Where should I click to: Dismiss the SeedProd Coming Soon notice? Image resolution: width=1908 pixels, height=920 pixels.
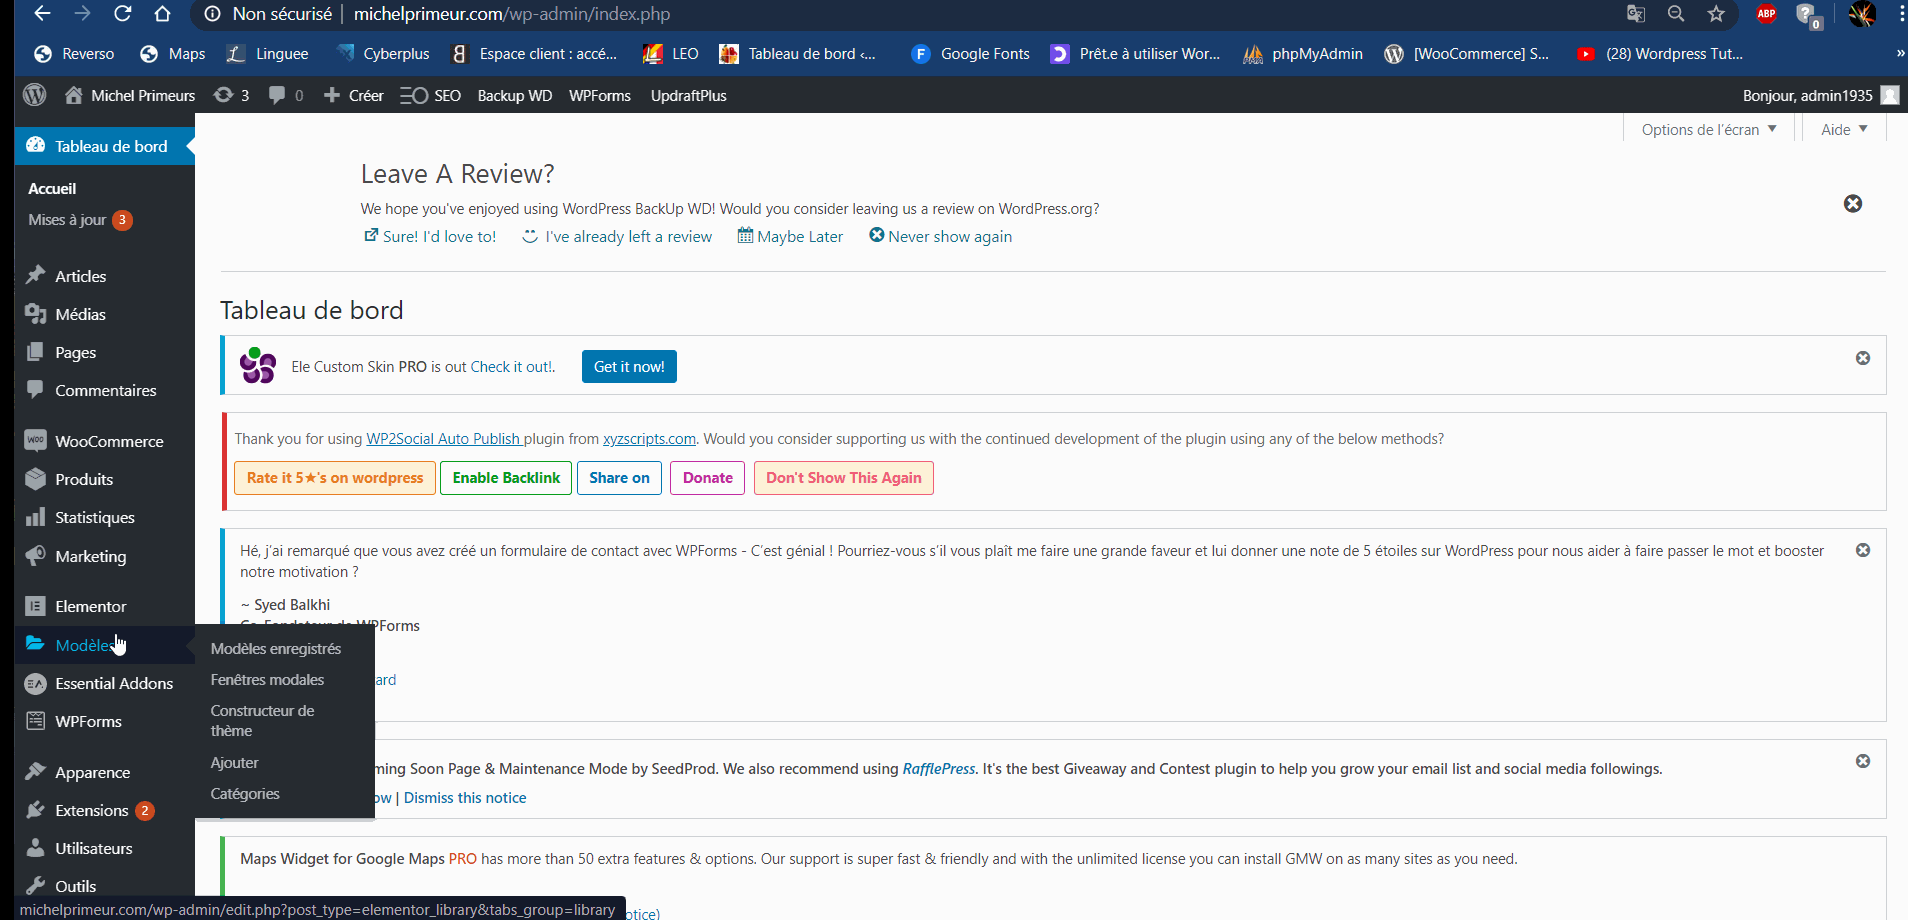click(x=1863, y=761)
